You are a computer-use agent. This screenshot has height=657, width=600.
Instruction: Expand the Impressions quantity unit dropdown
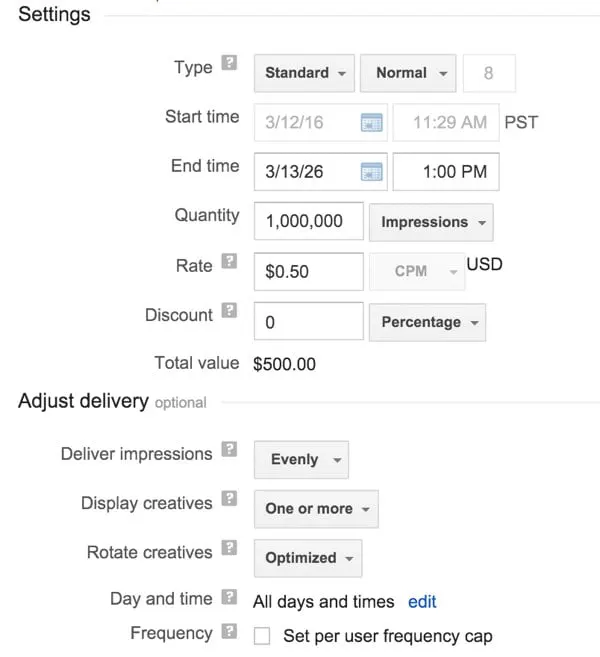[431, 222]
